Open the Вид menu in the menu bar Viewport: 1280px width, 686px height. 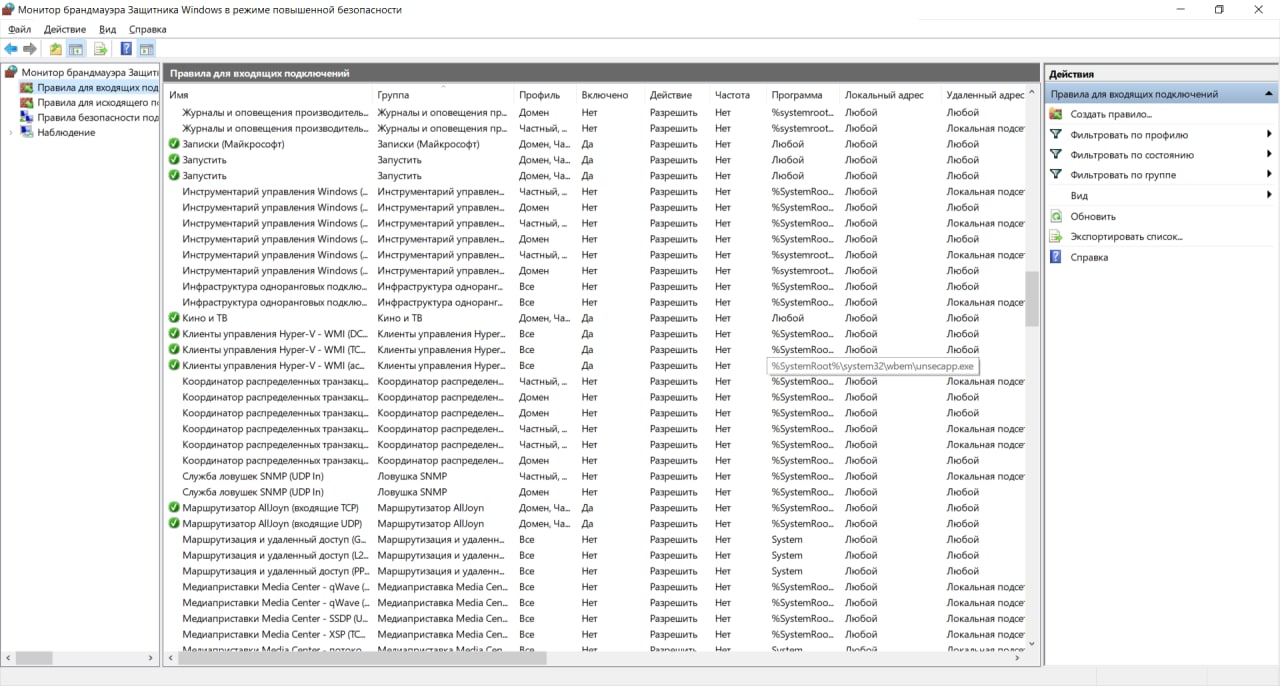coord(107,30)
